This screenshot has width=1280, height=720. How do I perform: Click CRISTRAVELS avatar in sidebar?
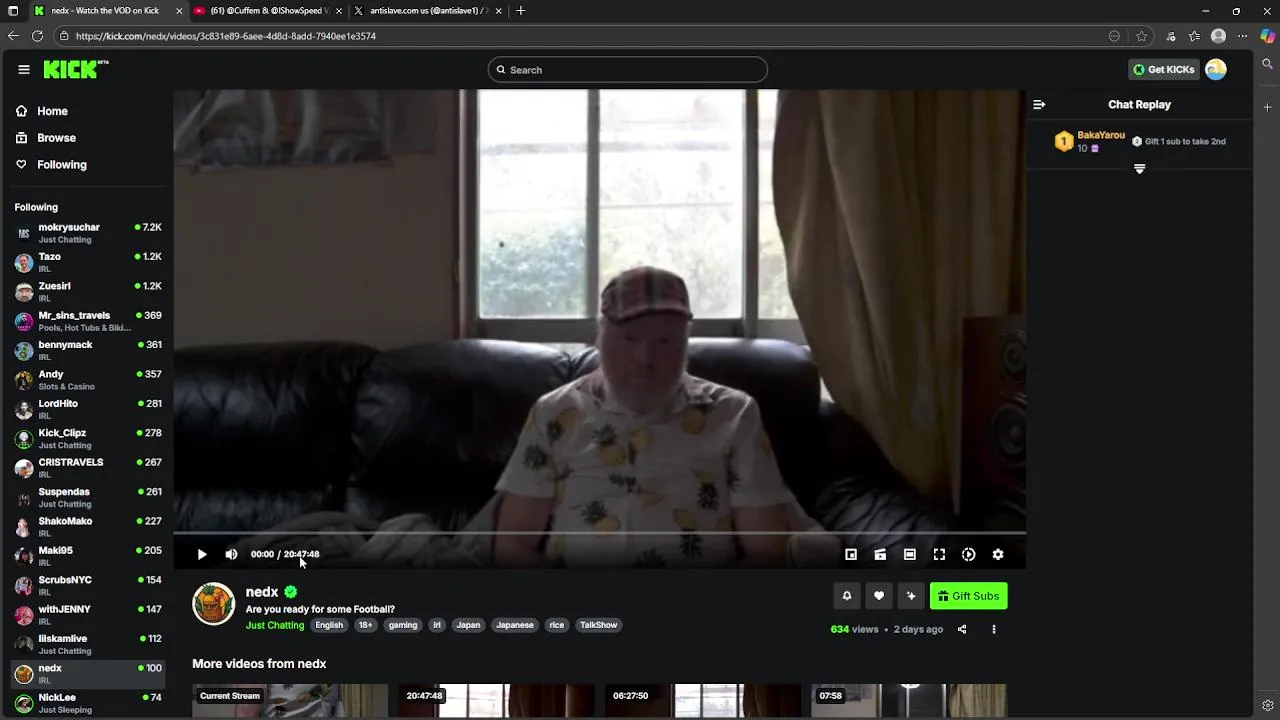click(24, 468)
